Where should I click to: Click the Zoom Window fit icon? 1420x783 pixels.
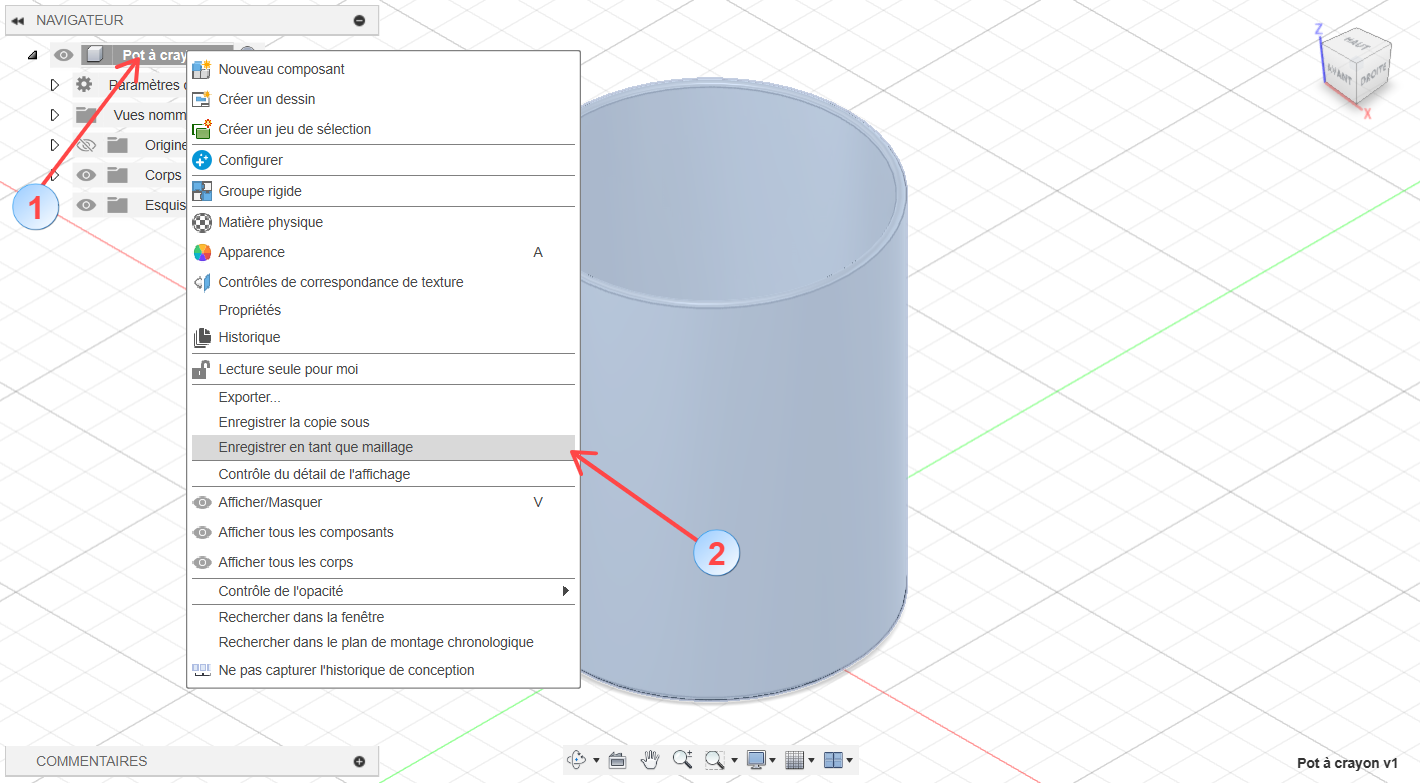pos(714,760)
